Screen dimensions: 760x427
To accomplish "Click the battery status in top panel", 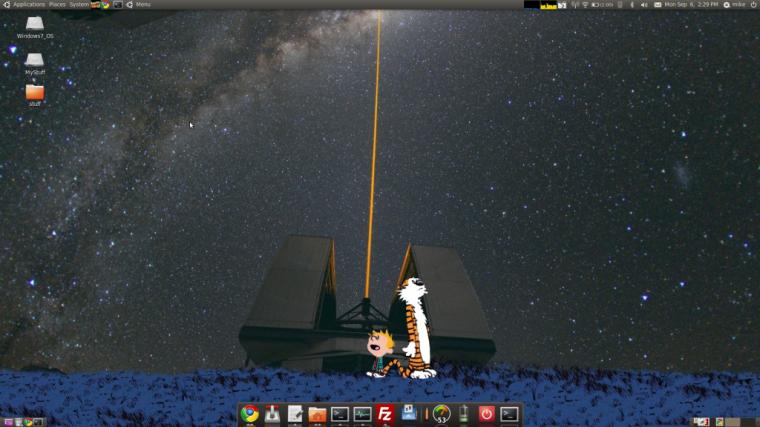I will (602, 5).
